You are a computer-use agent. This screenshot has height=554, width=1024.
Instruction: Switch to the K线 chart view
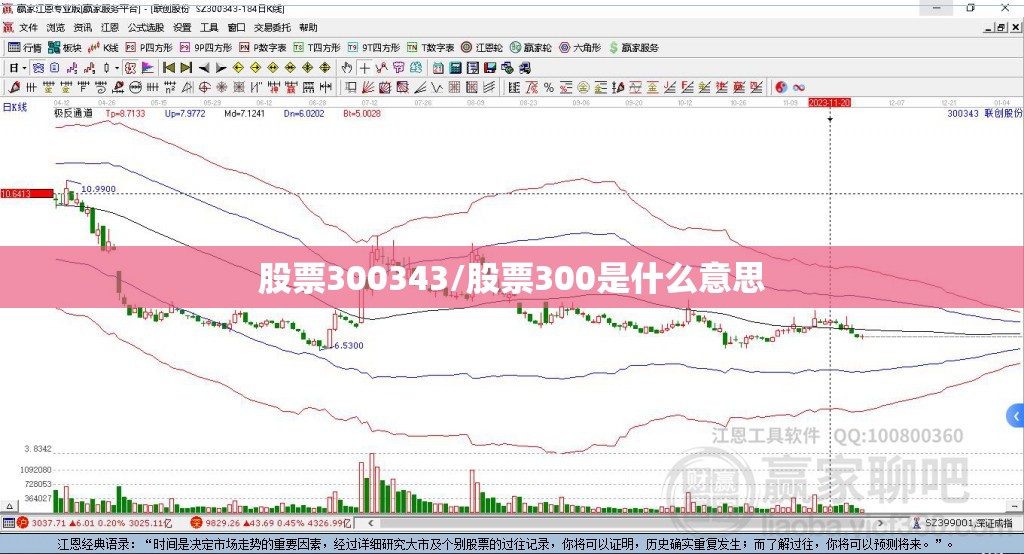pyautogui.click(x=103, y=48)
